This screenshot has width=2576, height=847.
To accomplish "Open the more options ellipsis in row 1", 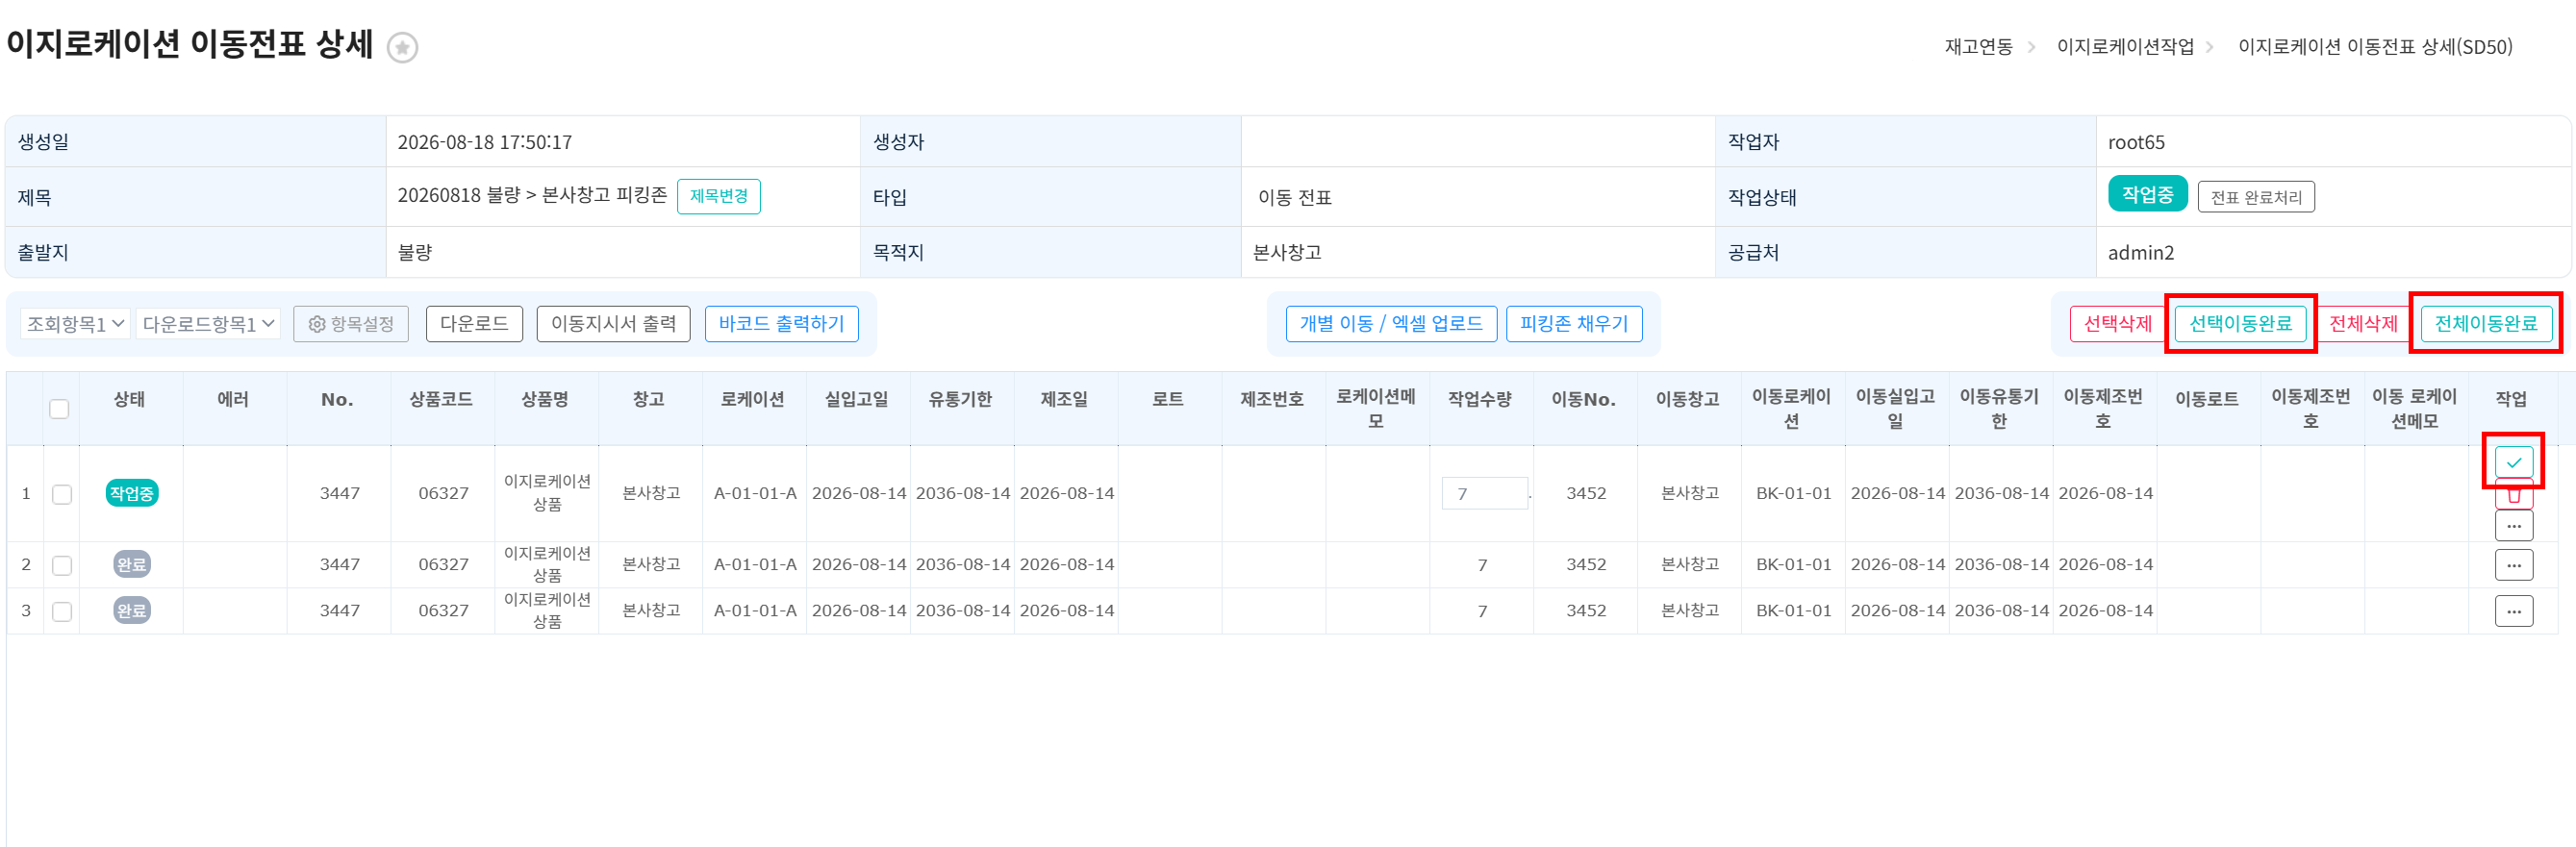I will [x=2513, y=525].
